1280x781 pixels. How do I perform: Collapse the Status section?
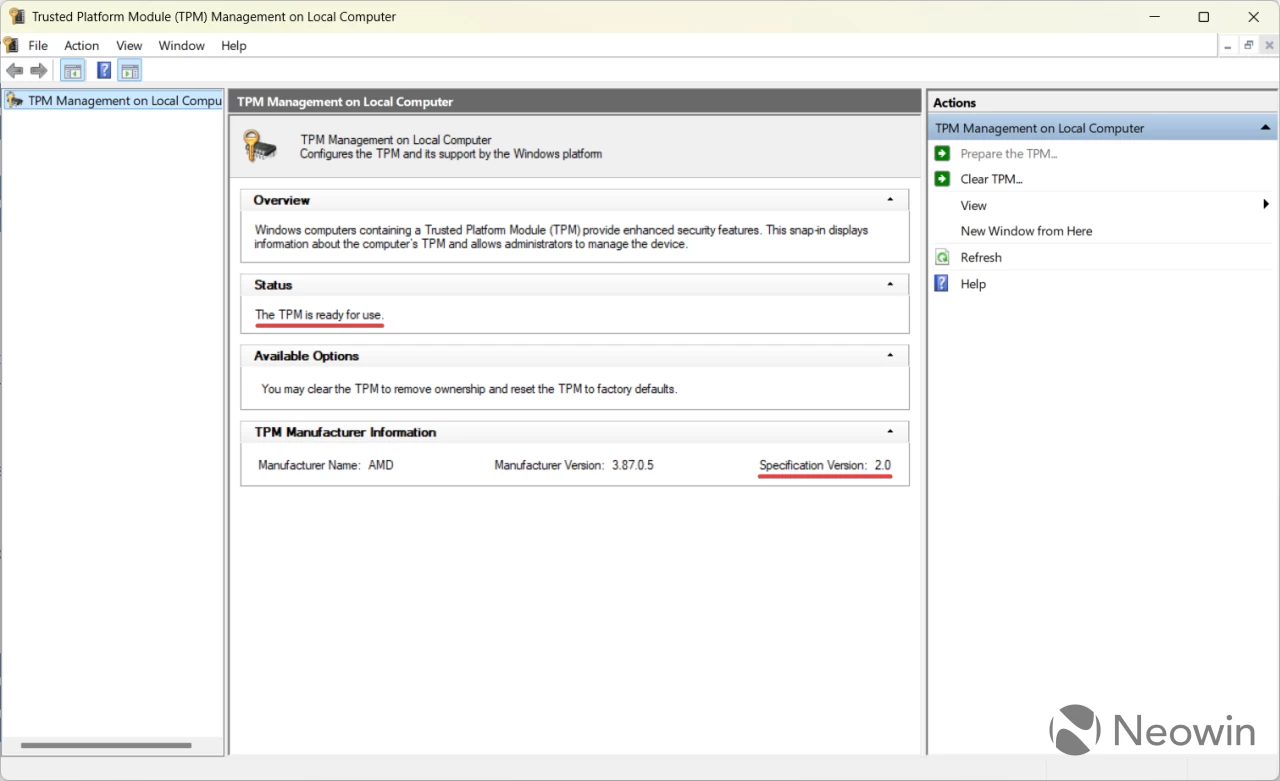(x=890, y=284)
